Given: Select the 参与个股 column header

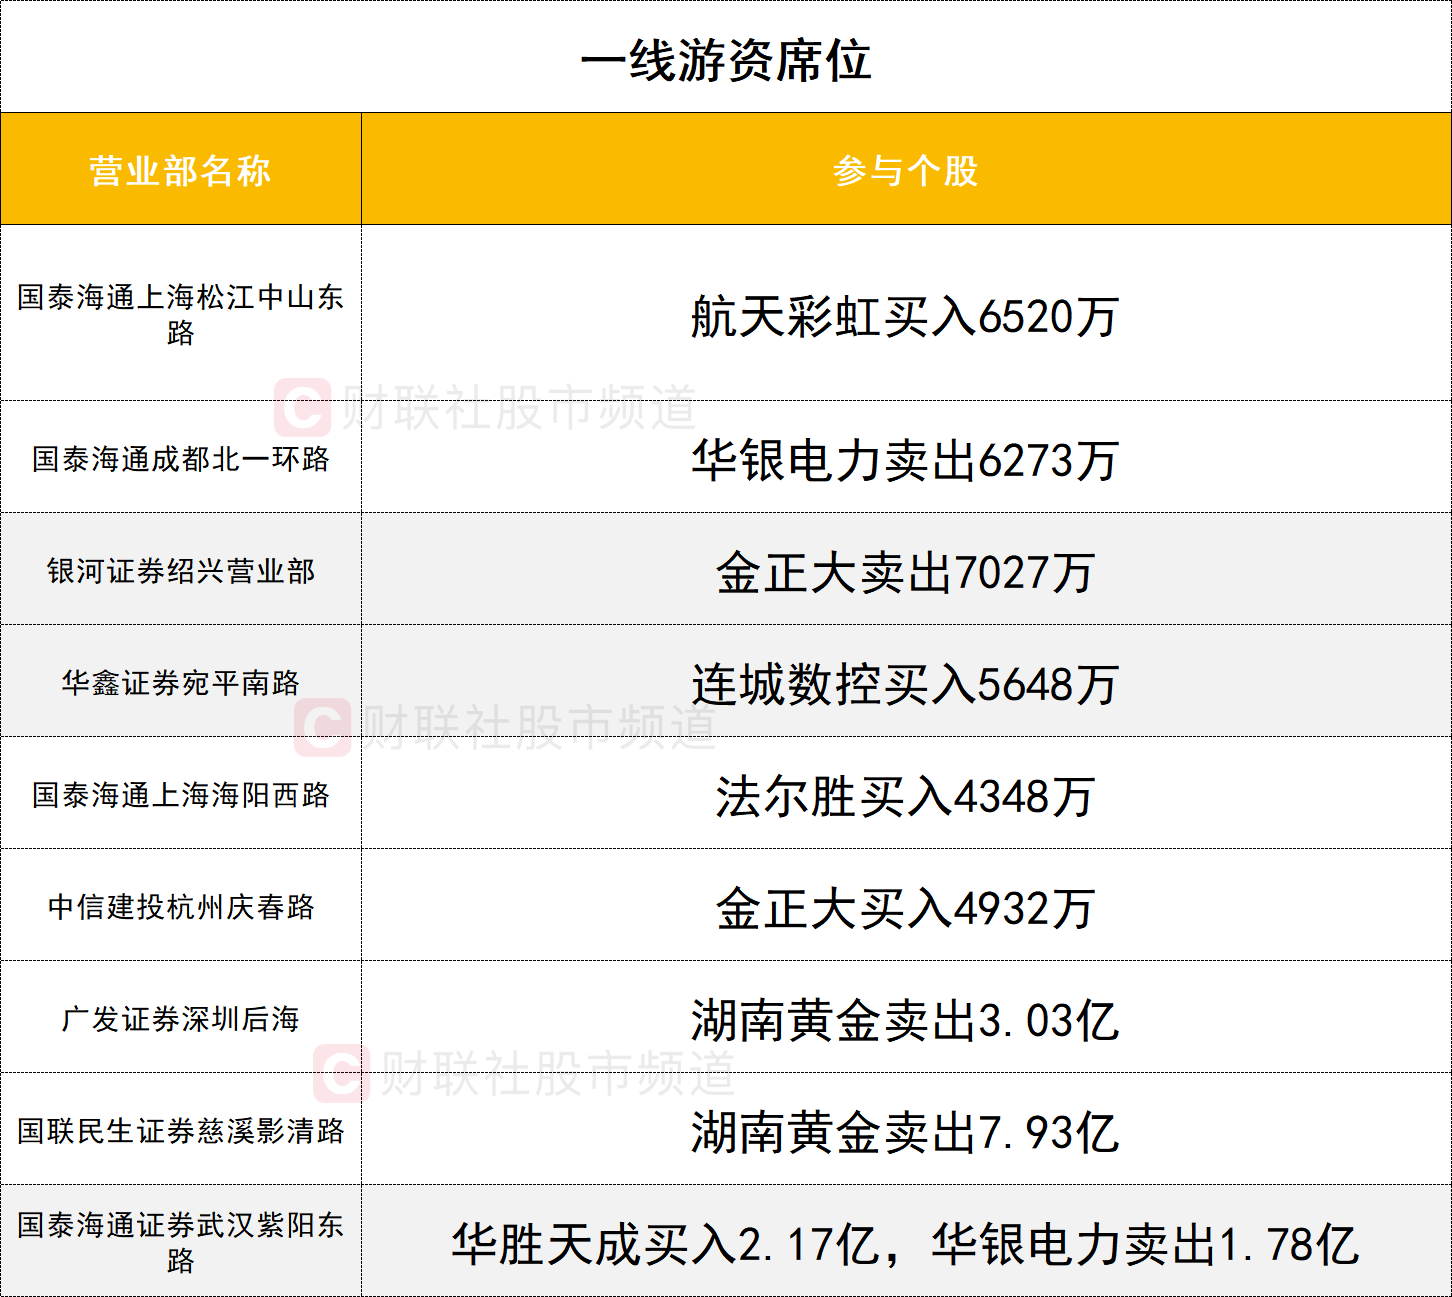Looking at the screenshot, I should coord(906,170).
